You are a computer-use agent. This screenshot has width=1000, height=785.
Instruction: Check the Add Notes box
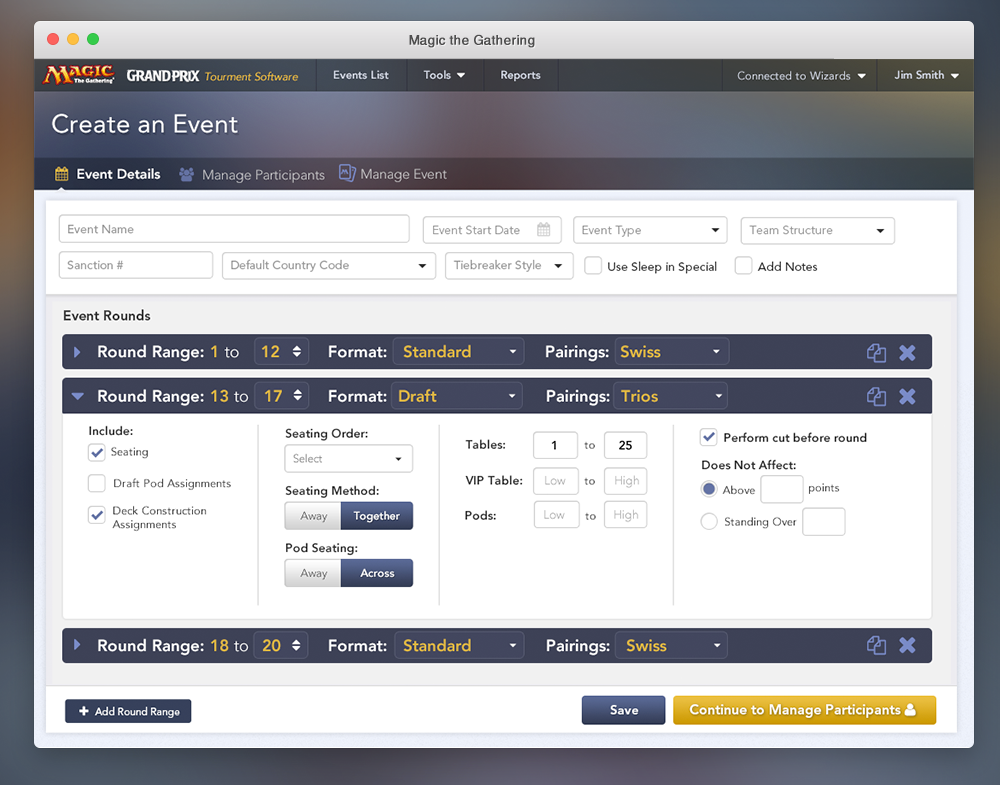coord(743,265)
